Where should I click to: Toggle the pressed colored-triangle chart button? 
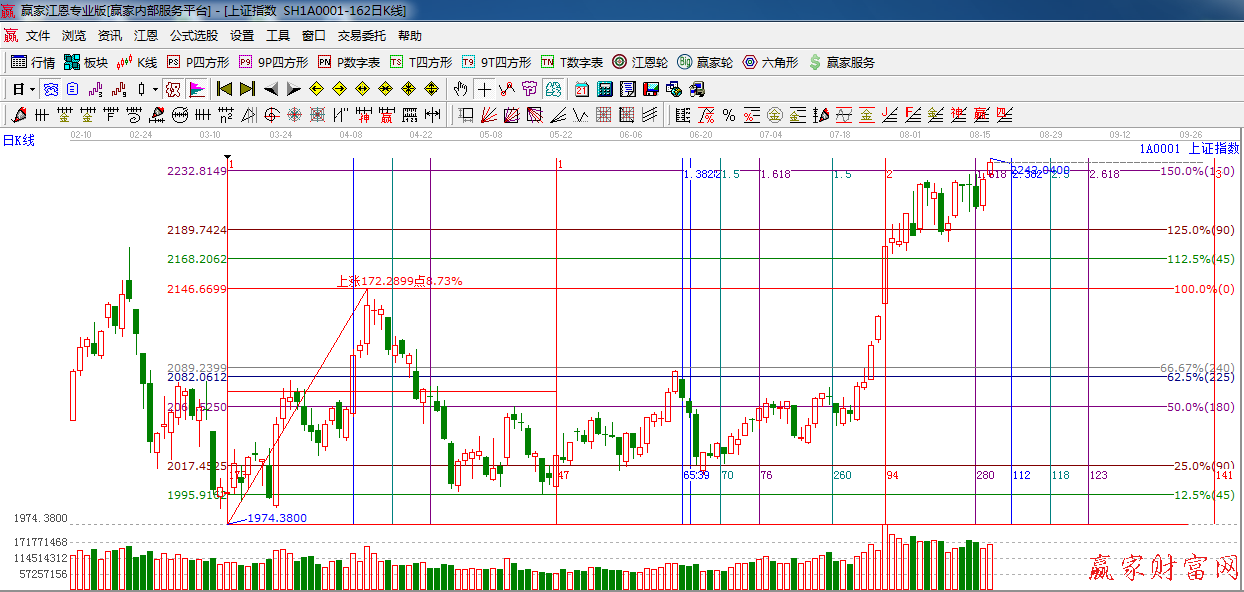[x=197, y=89]
